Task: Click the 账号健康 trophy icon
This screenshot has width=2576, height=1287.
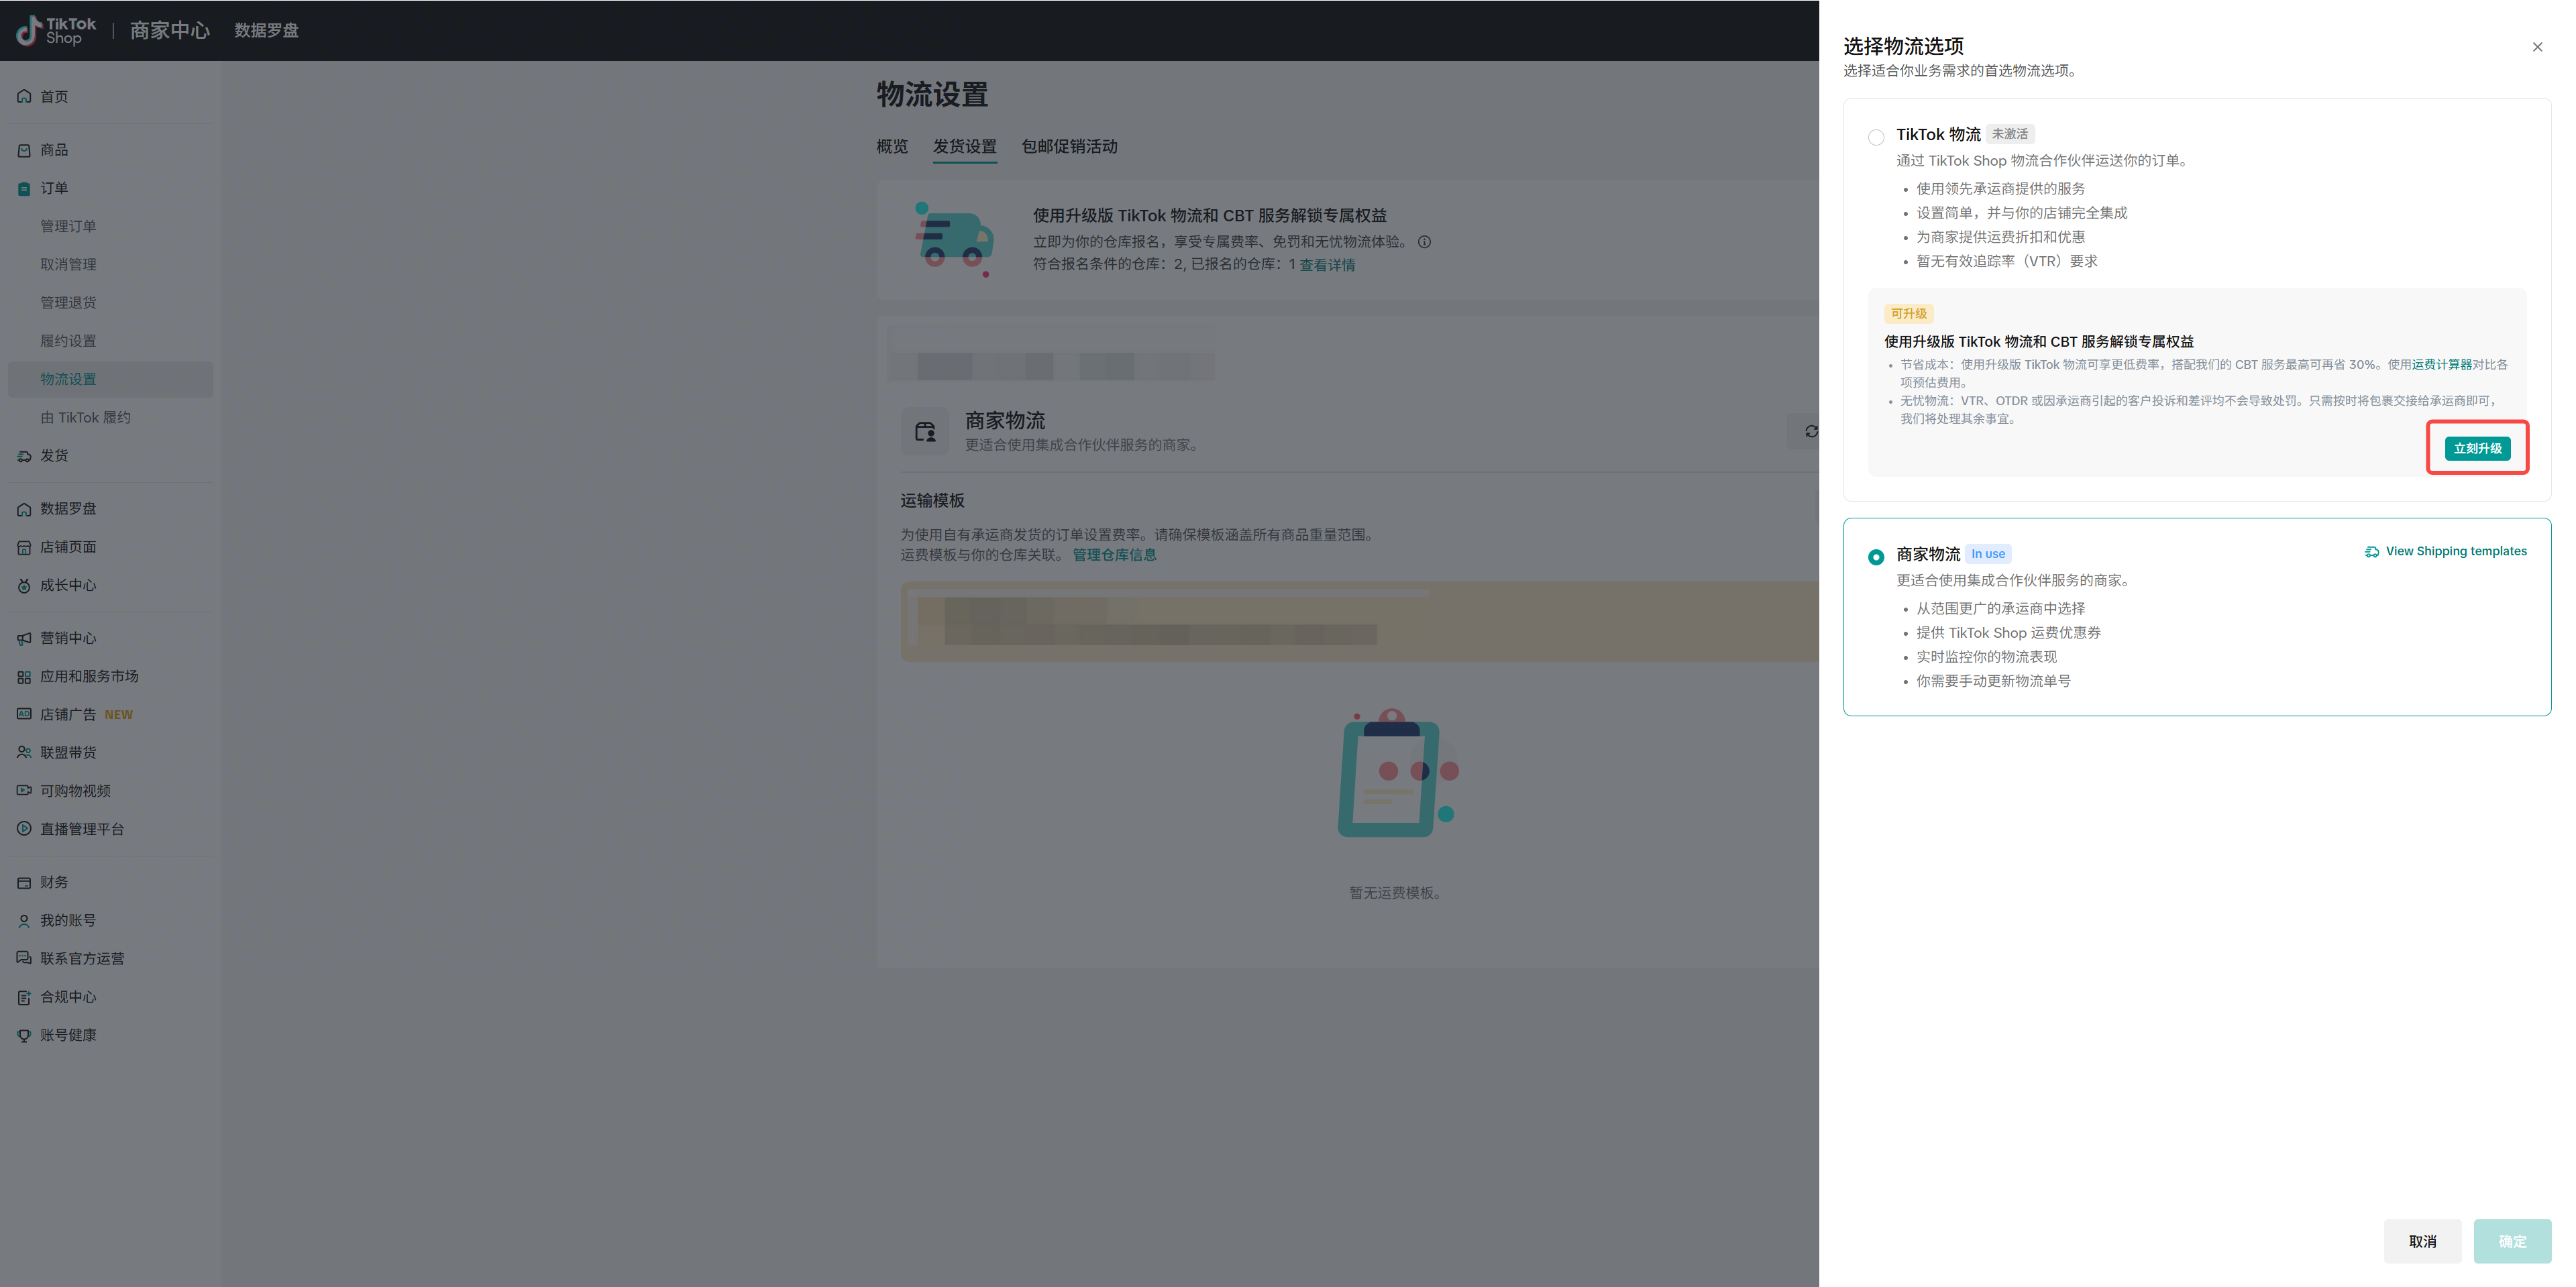Action: [24, 1036]
